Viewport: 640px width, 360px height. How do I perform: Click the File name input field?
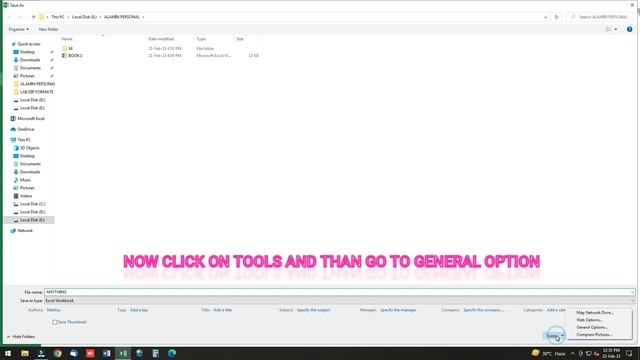(x=339, y=292)
